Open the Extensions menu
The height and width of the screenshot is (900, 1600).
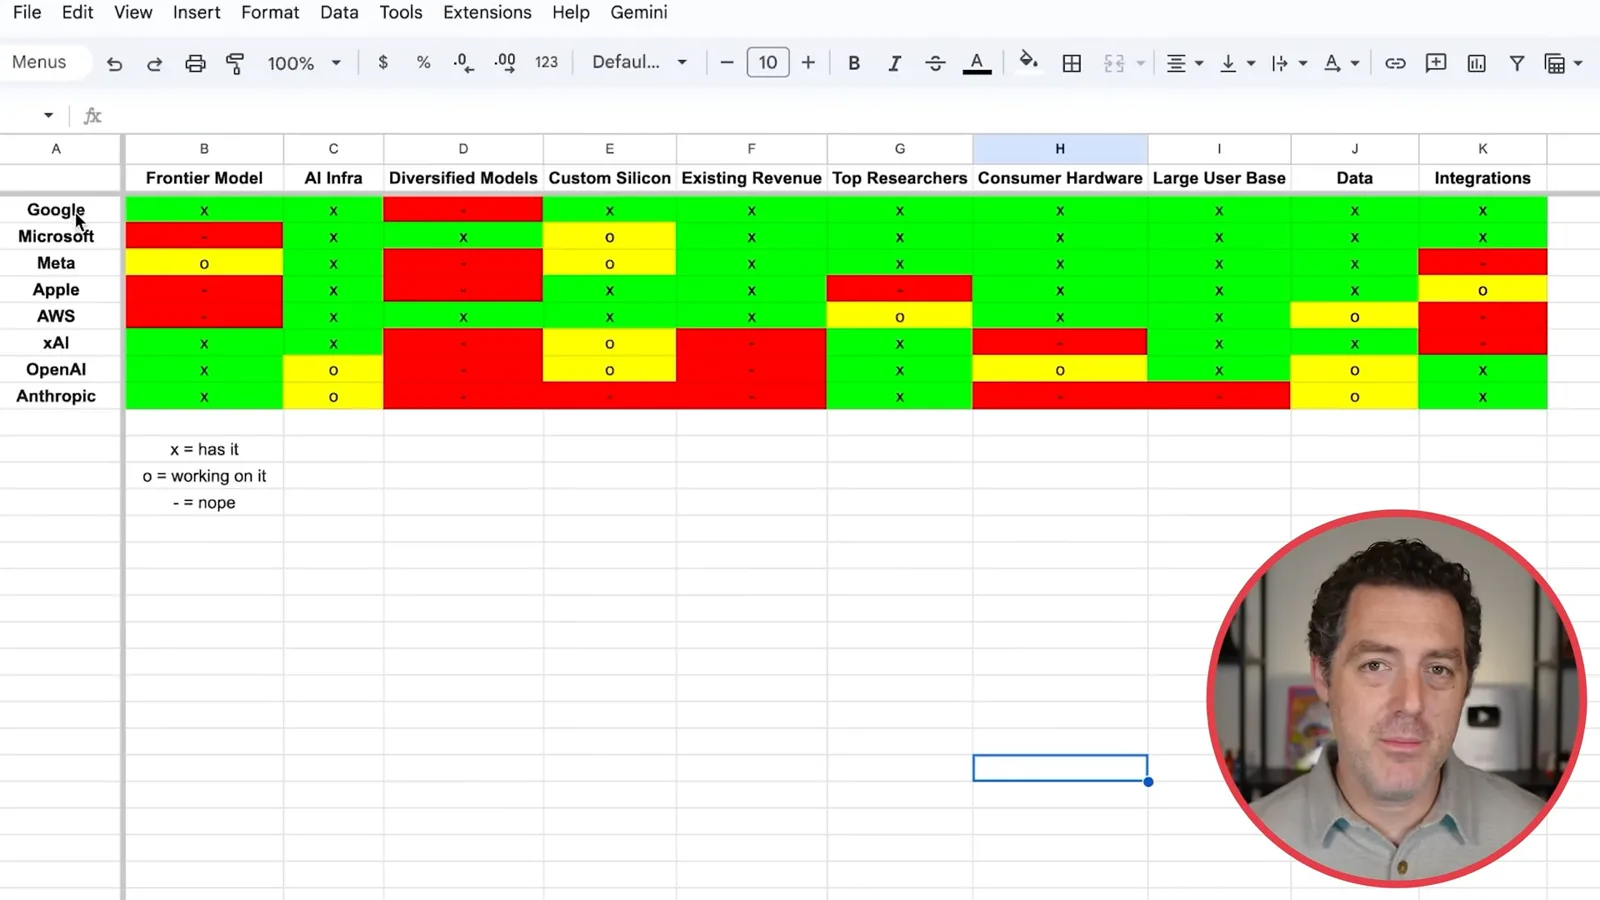click(487, 13)
